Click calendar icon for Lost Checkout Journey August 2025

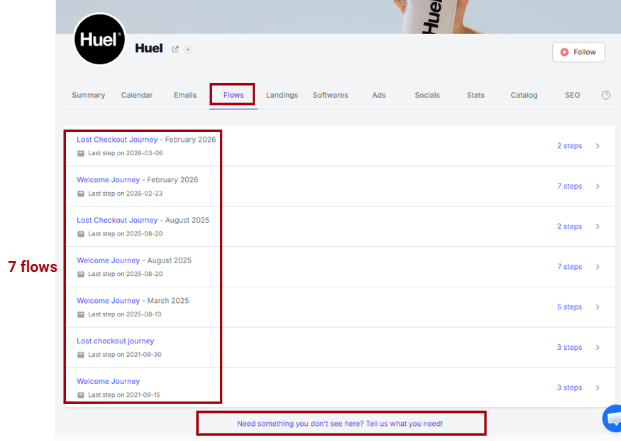81,234
